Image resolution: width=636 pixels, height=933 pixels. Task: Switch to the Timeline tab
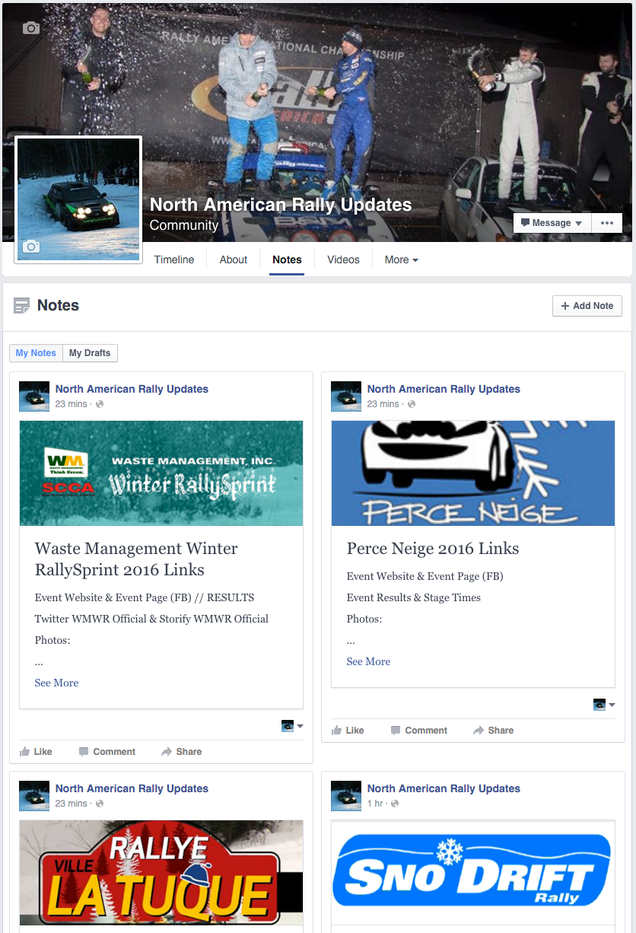coord(174,260)
